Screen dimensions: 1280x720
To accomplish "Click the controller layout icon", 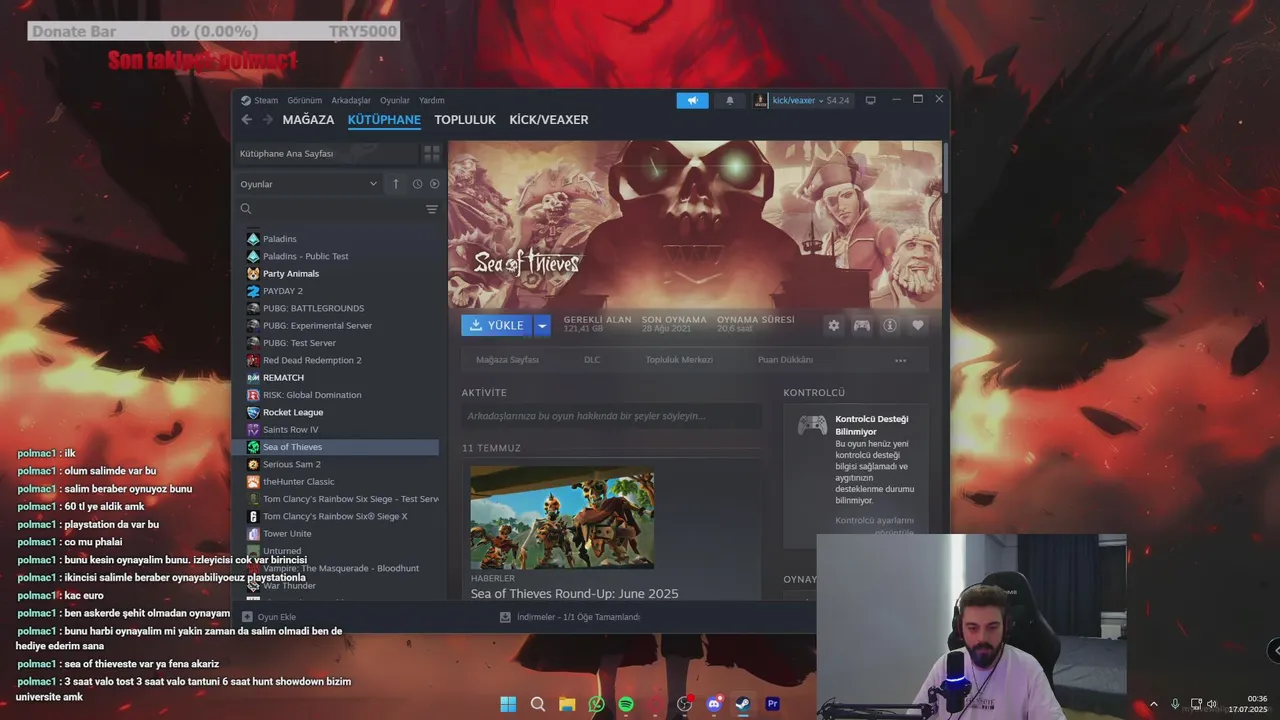I will point(862,325).
